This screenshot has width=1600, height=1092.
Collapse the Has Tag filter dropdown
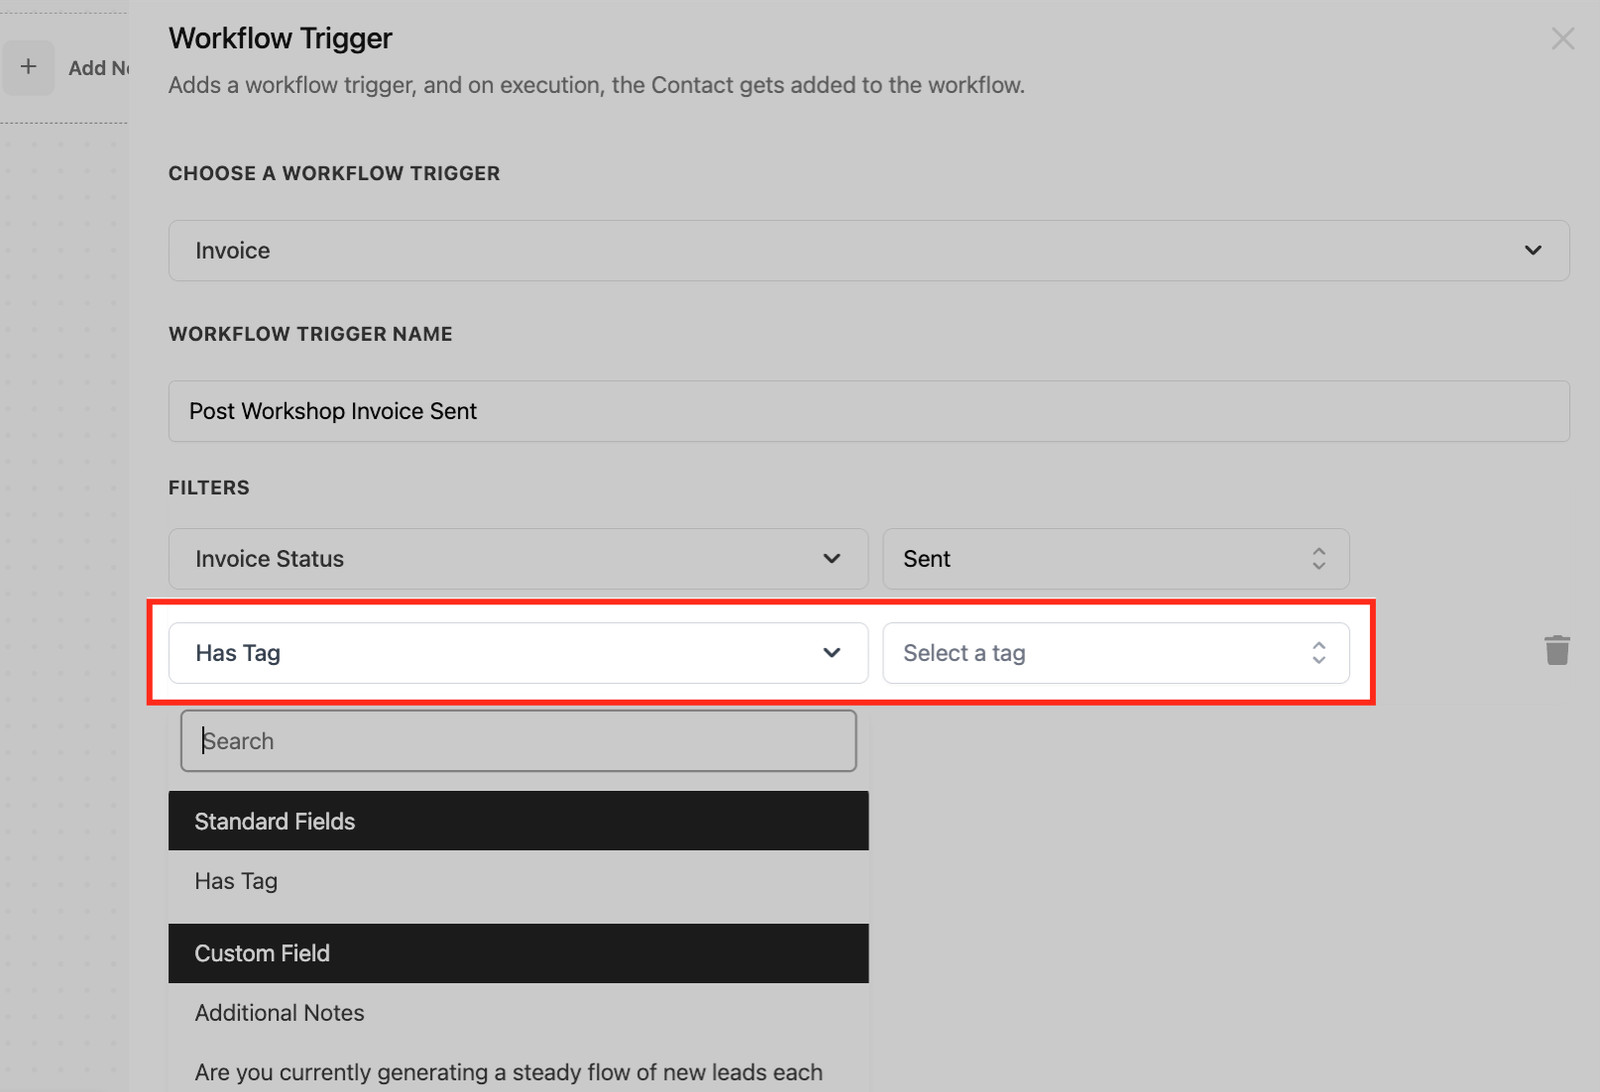pyautogui.click(x=517, y=653)
